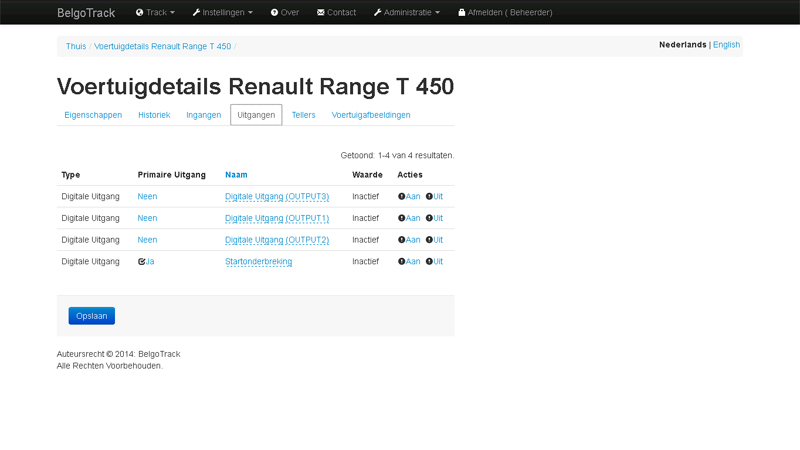Switch language to English
The image size is (800, 450).
point(726,44)
